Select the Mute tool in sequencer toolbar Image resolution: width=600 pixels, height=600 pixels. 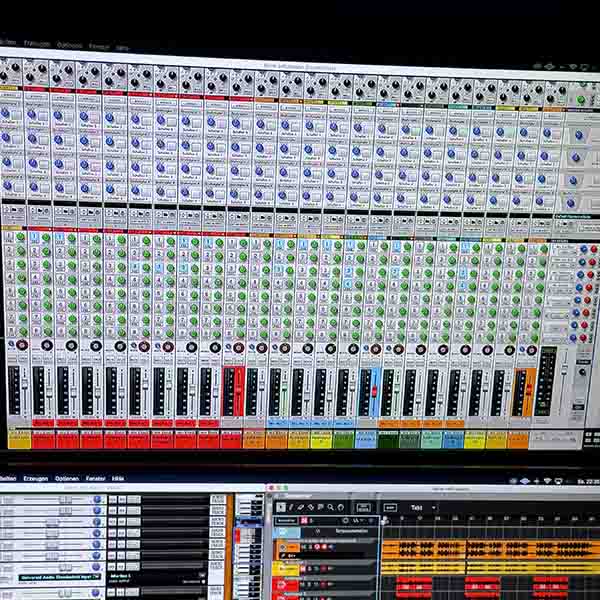click(x=321, y=507)
